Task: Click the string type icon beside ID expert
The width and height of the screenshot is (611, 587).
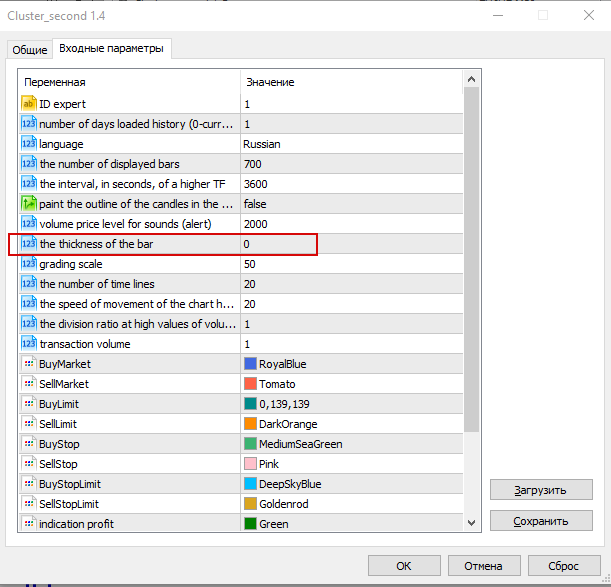Action: (28, 104)
